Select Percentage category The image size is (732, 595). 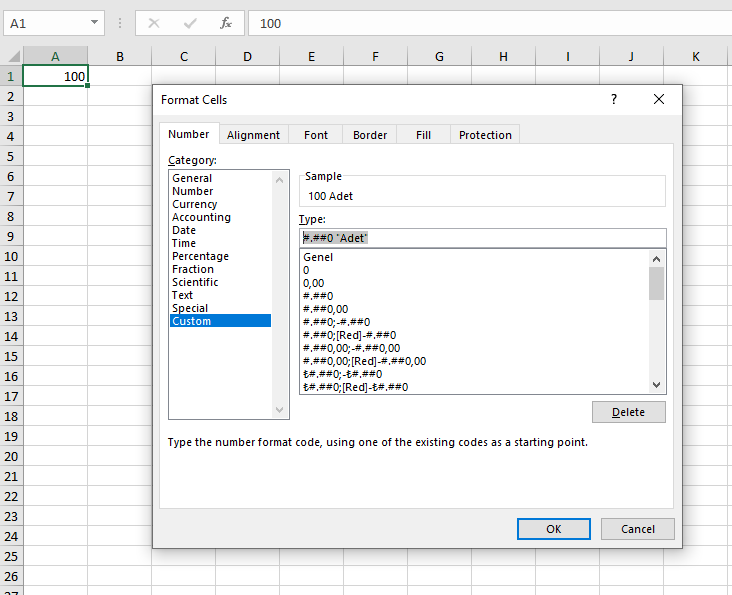[200, 256]
